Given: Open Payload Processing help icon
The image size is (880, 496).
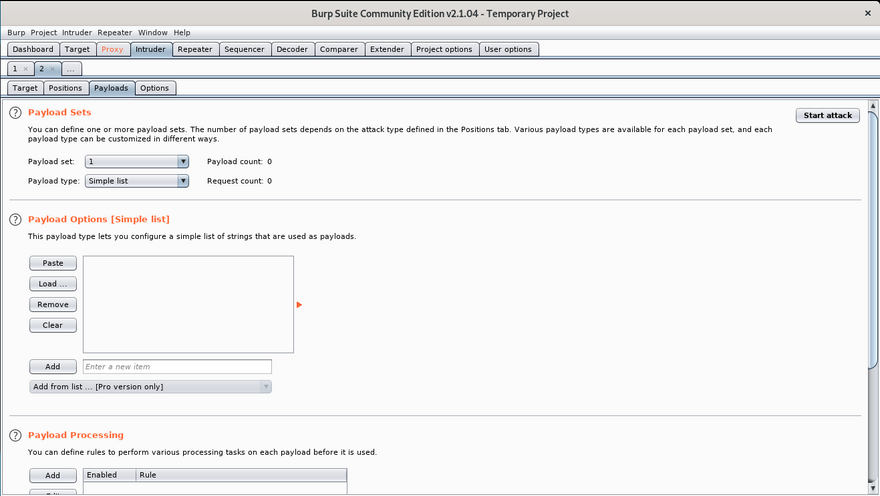Looking at the screenshot, I should (15, 435).
